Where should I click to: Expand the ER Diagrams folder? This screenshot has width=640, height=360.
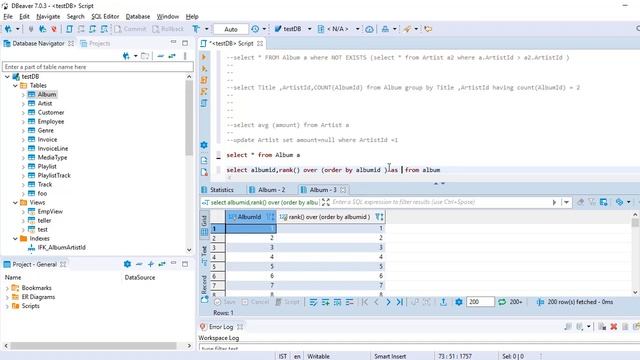click(7, 297)
